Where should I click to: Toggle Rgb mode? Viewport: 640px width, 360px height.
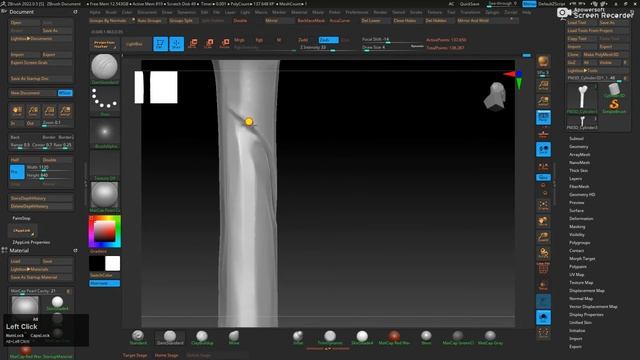(x=259, y=40)
